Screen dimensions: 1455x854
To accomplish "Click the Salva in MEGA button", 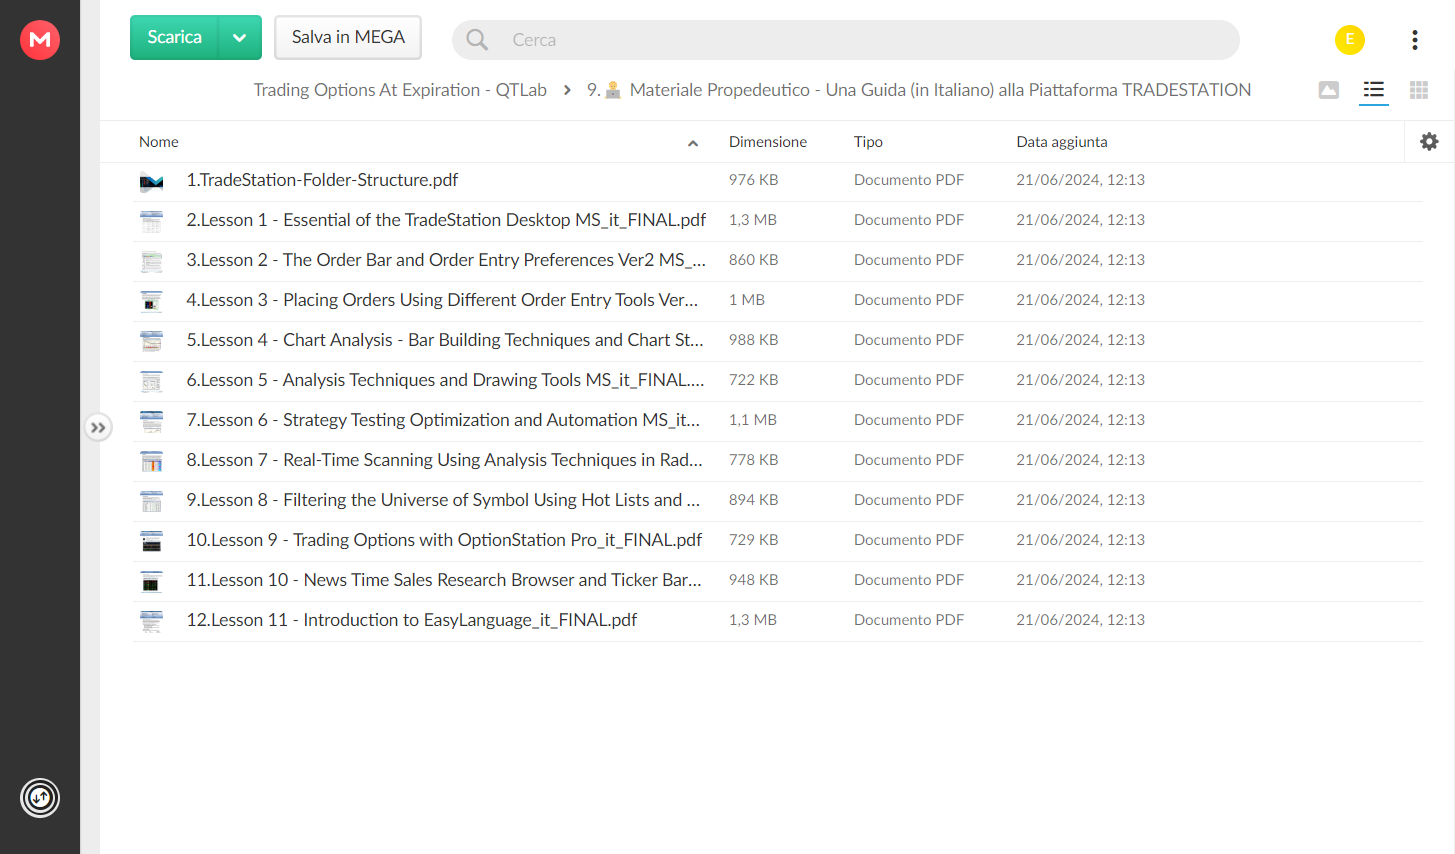I will tap(348, 38).
